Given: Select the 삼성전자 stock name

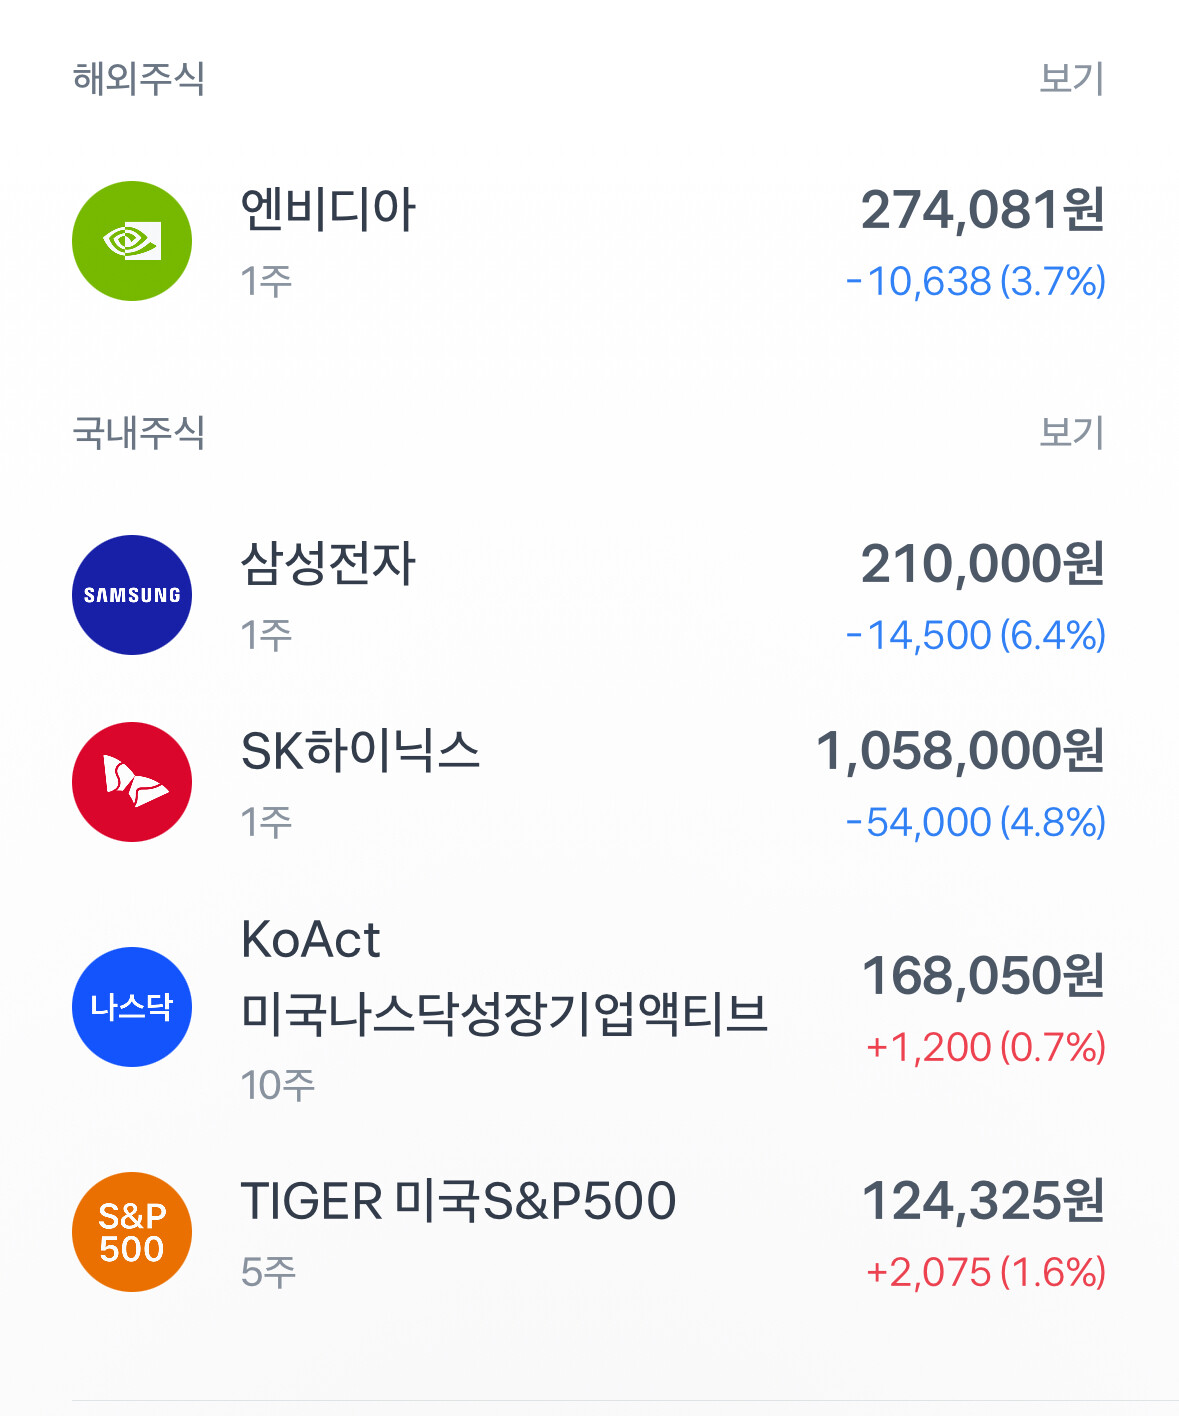Looking at the screenshot, I should click(328, 564).
